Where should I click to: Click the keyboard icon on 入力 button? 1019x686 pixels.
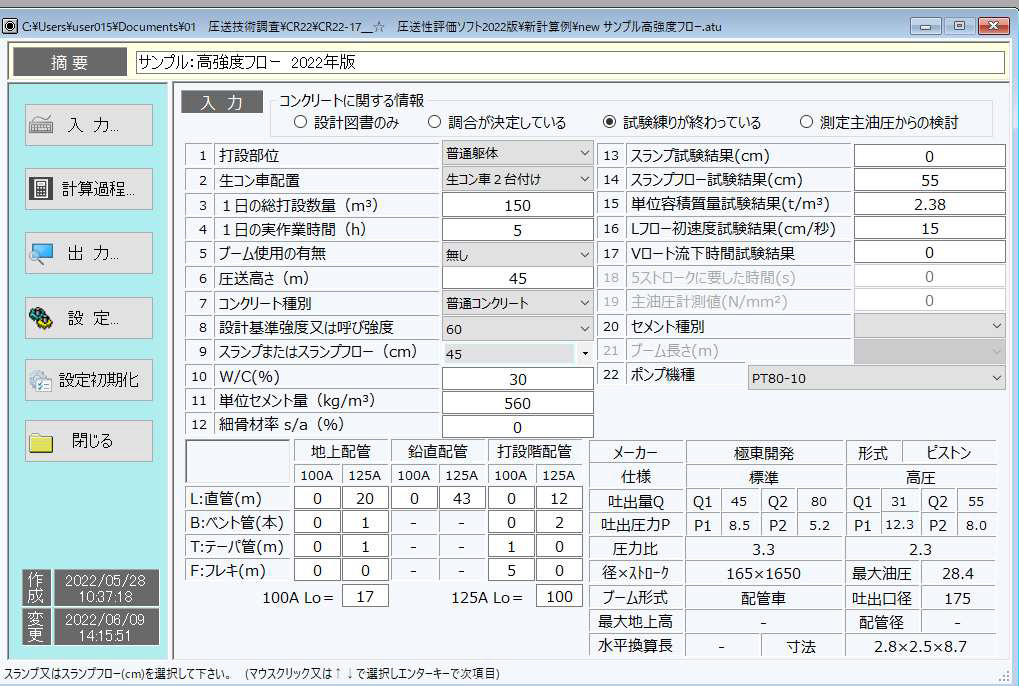click(x=41, y=124)
